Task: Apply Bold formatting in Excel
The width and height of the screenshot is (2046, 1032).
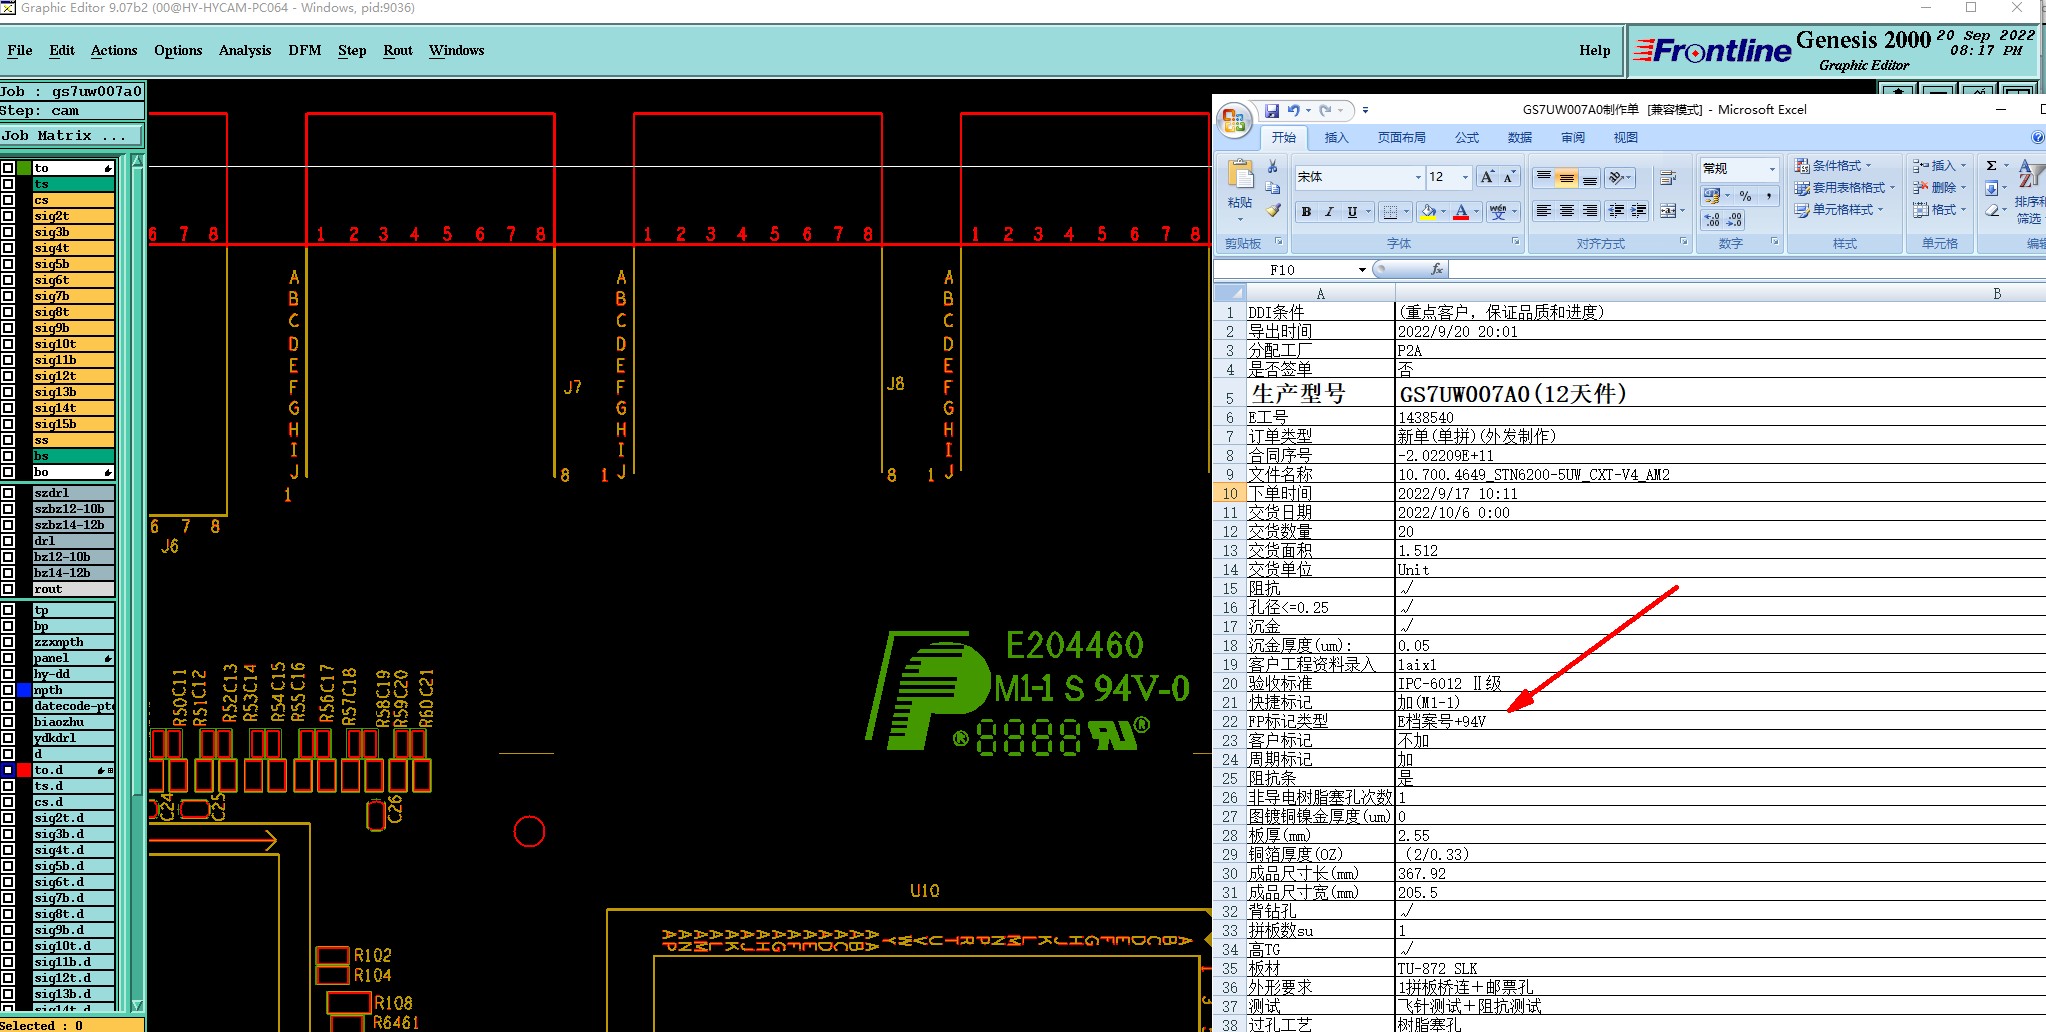Action: [x=1306, y=211]
